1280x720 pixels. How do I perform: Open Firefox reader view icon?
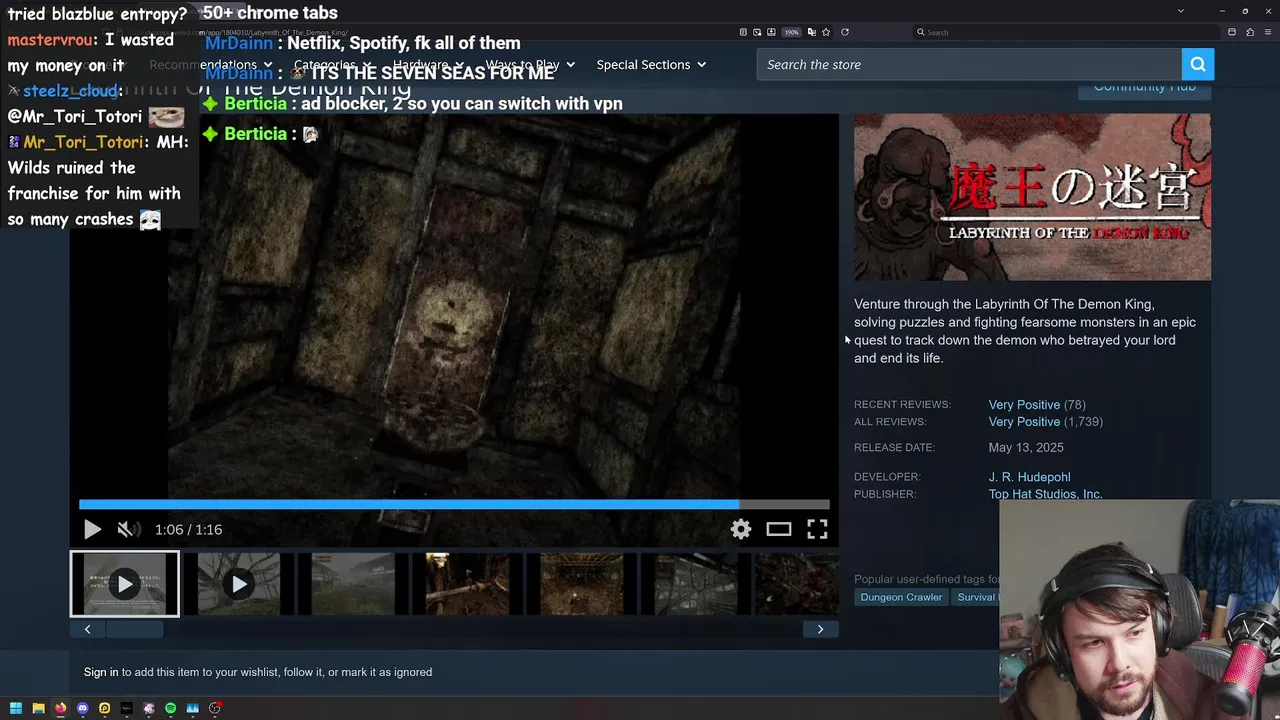743,32
